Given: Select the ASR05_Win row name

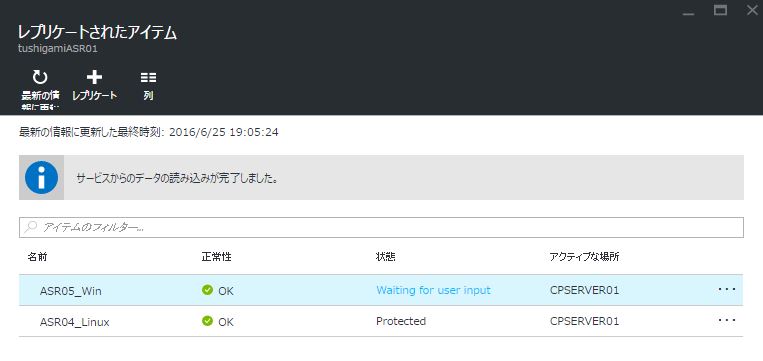Looking at the screenshot, I should pos(71,291).
